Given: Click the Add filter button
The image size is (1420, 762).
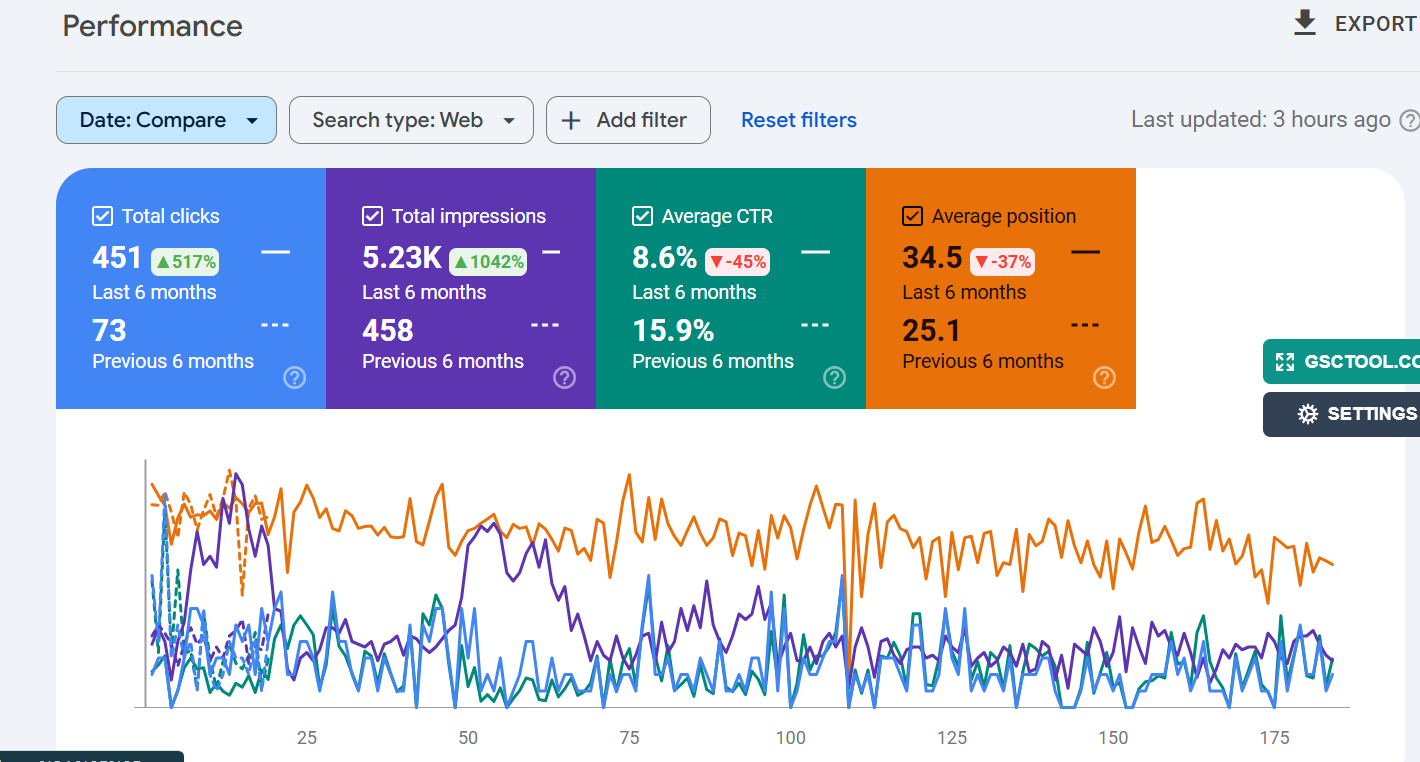Looking at the screenshot, I should 628,120.
